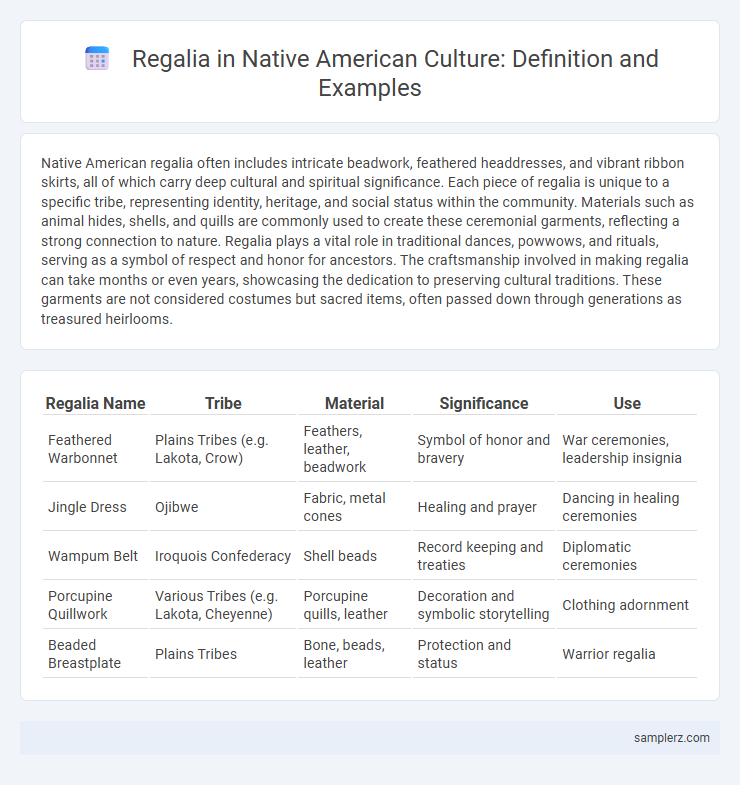Click the intro paragraph starting 'Native American regalia often'
This screenshot has width=740, height=785.
367,241
